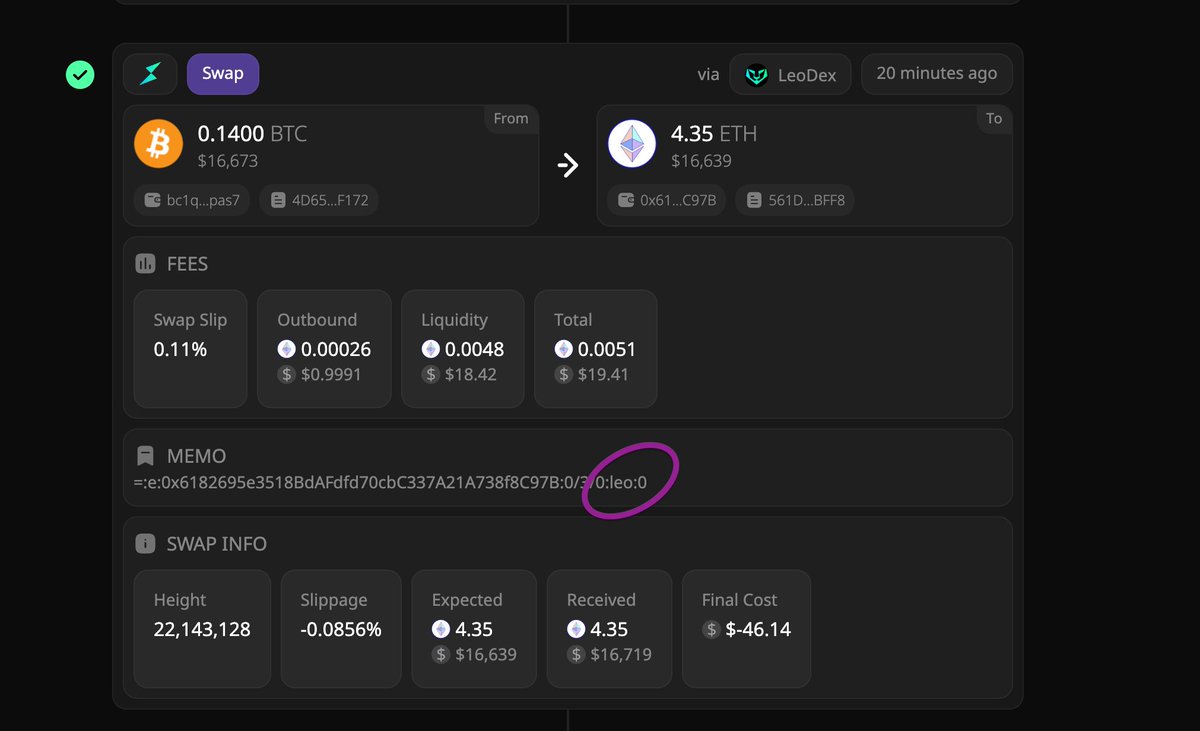
Task: Click the MEMO bookmark icon
Action: [145, 455]
